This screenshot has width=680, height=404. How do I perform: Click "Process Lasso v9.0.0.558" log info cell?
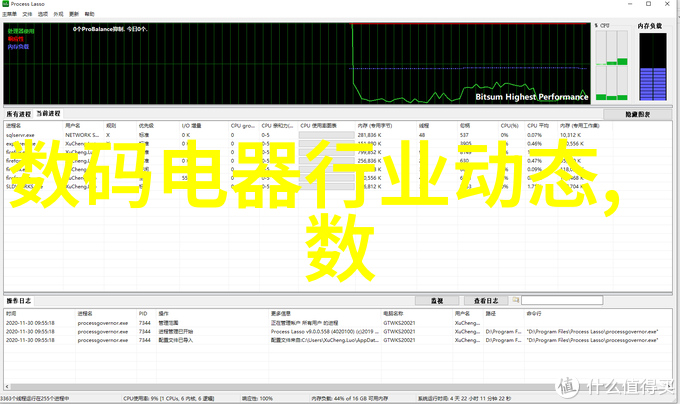[324, 332]
